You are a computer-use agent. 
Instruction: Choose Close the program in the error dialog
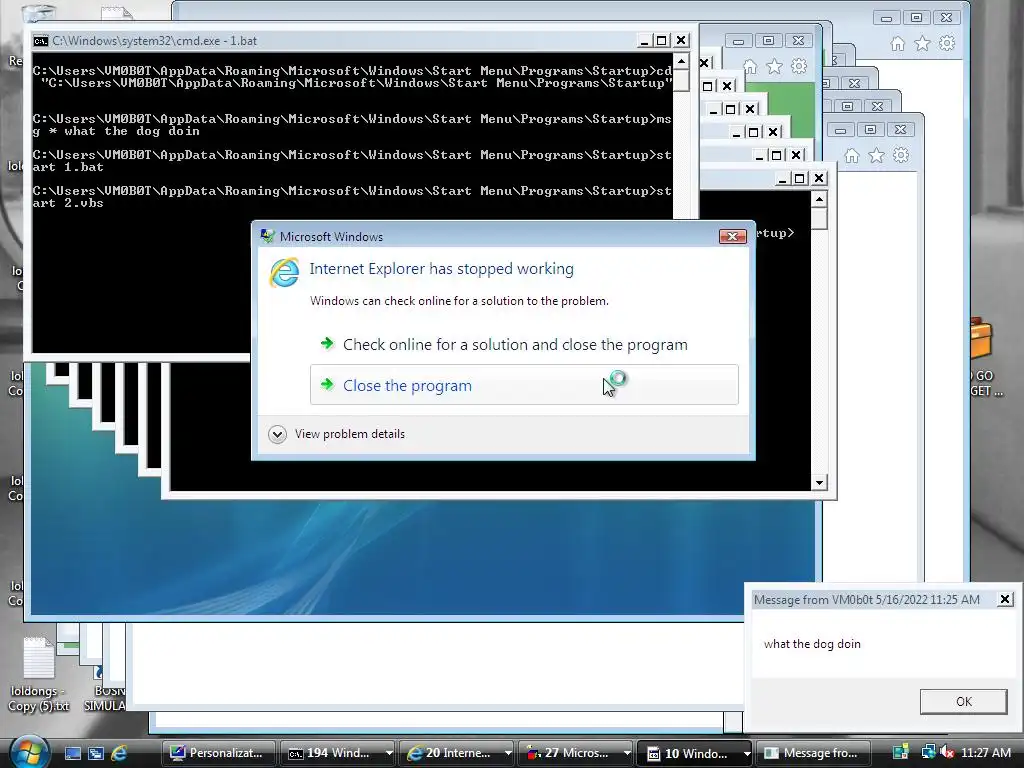(x=524, y=385)
